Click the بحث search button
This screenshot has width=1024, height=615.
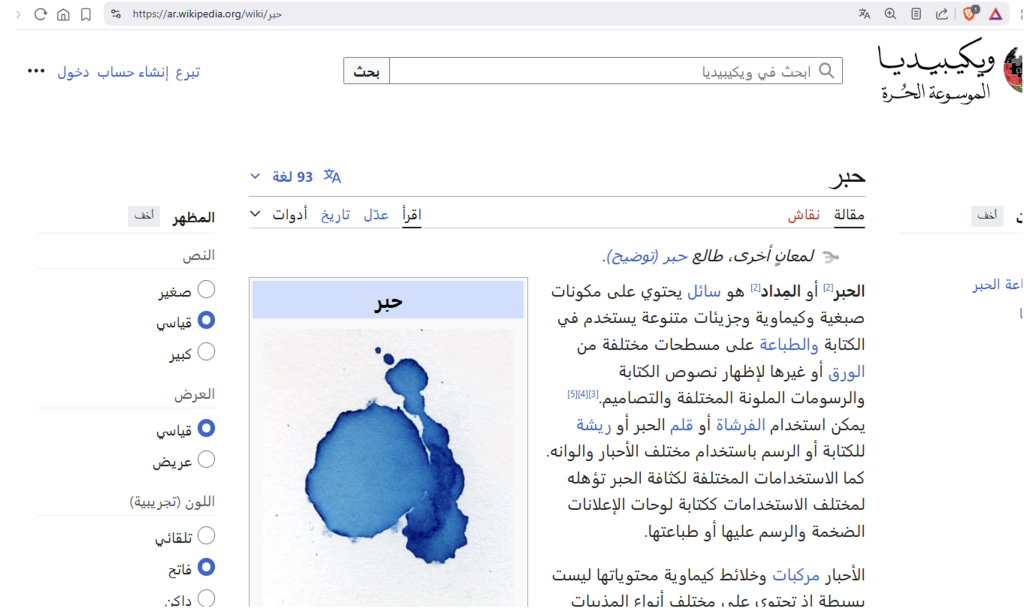pos(366,71)
